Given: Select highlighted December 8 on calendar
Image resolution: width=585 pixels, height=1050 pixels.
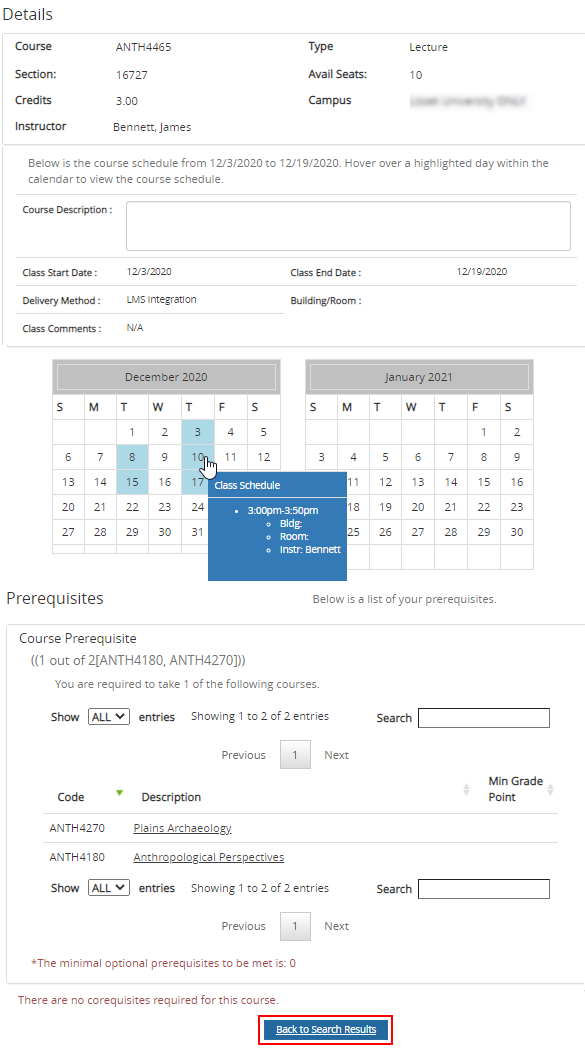Looking at the screenshot, I should [x=133, y=457].
